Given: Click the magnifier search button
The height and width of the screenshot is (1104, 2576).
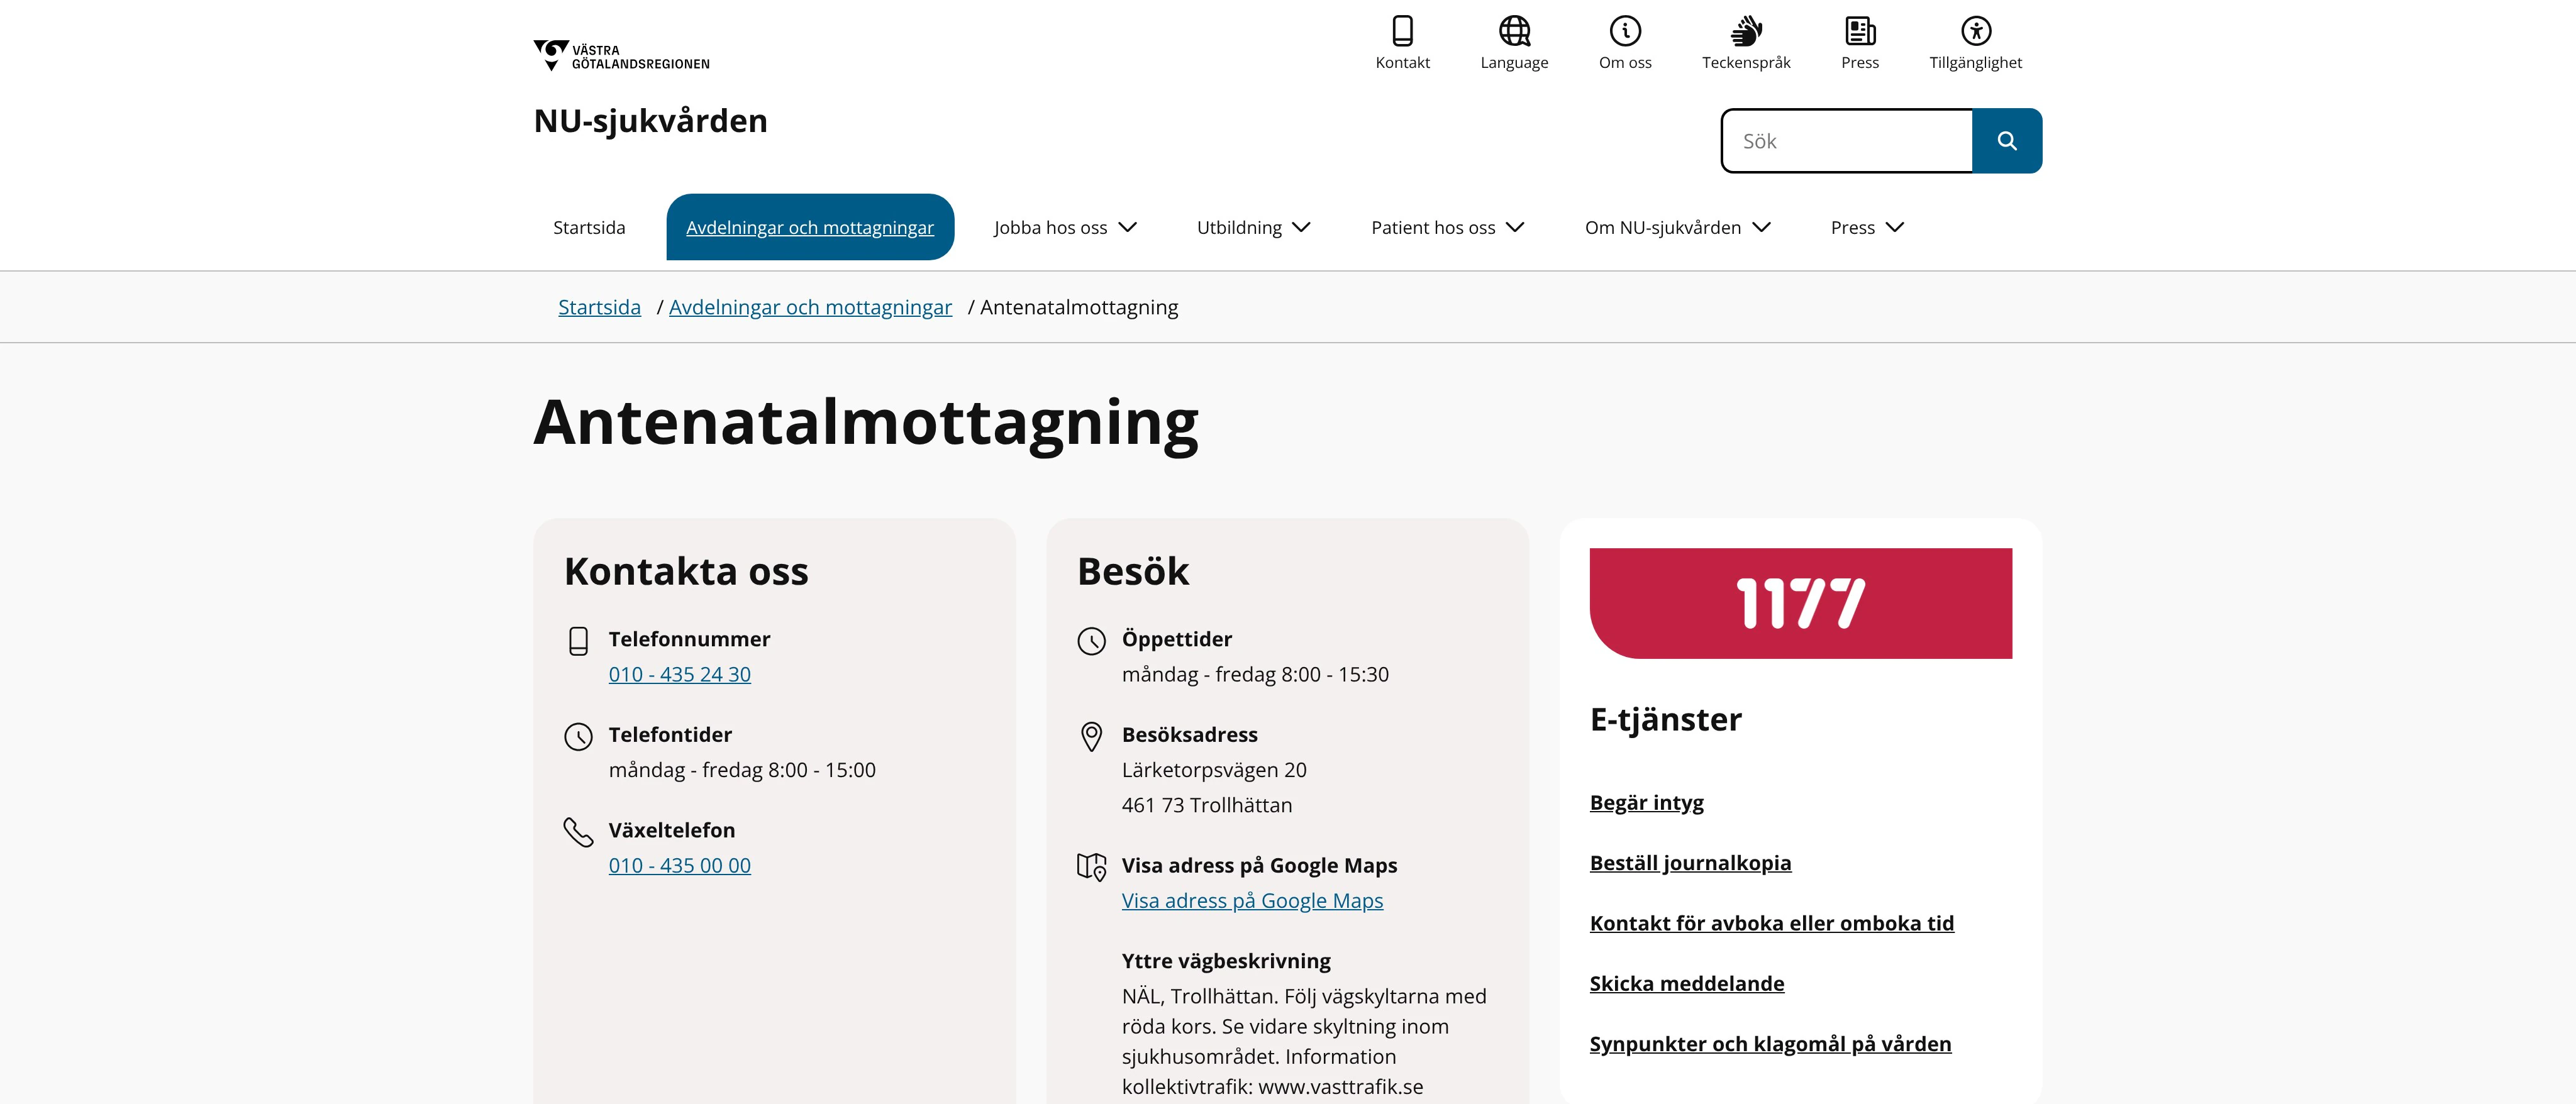Looking at the screenshot, I should pyautogui.click(x=2006, y=141).
